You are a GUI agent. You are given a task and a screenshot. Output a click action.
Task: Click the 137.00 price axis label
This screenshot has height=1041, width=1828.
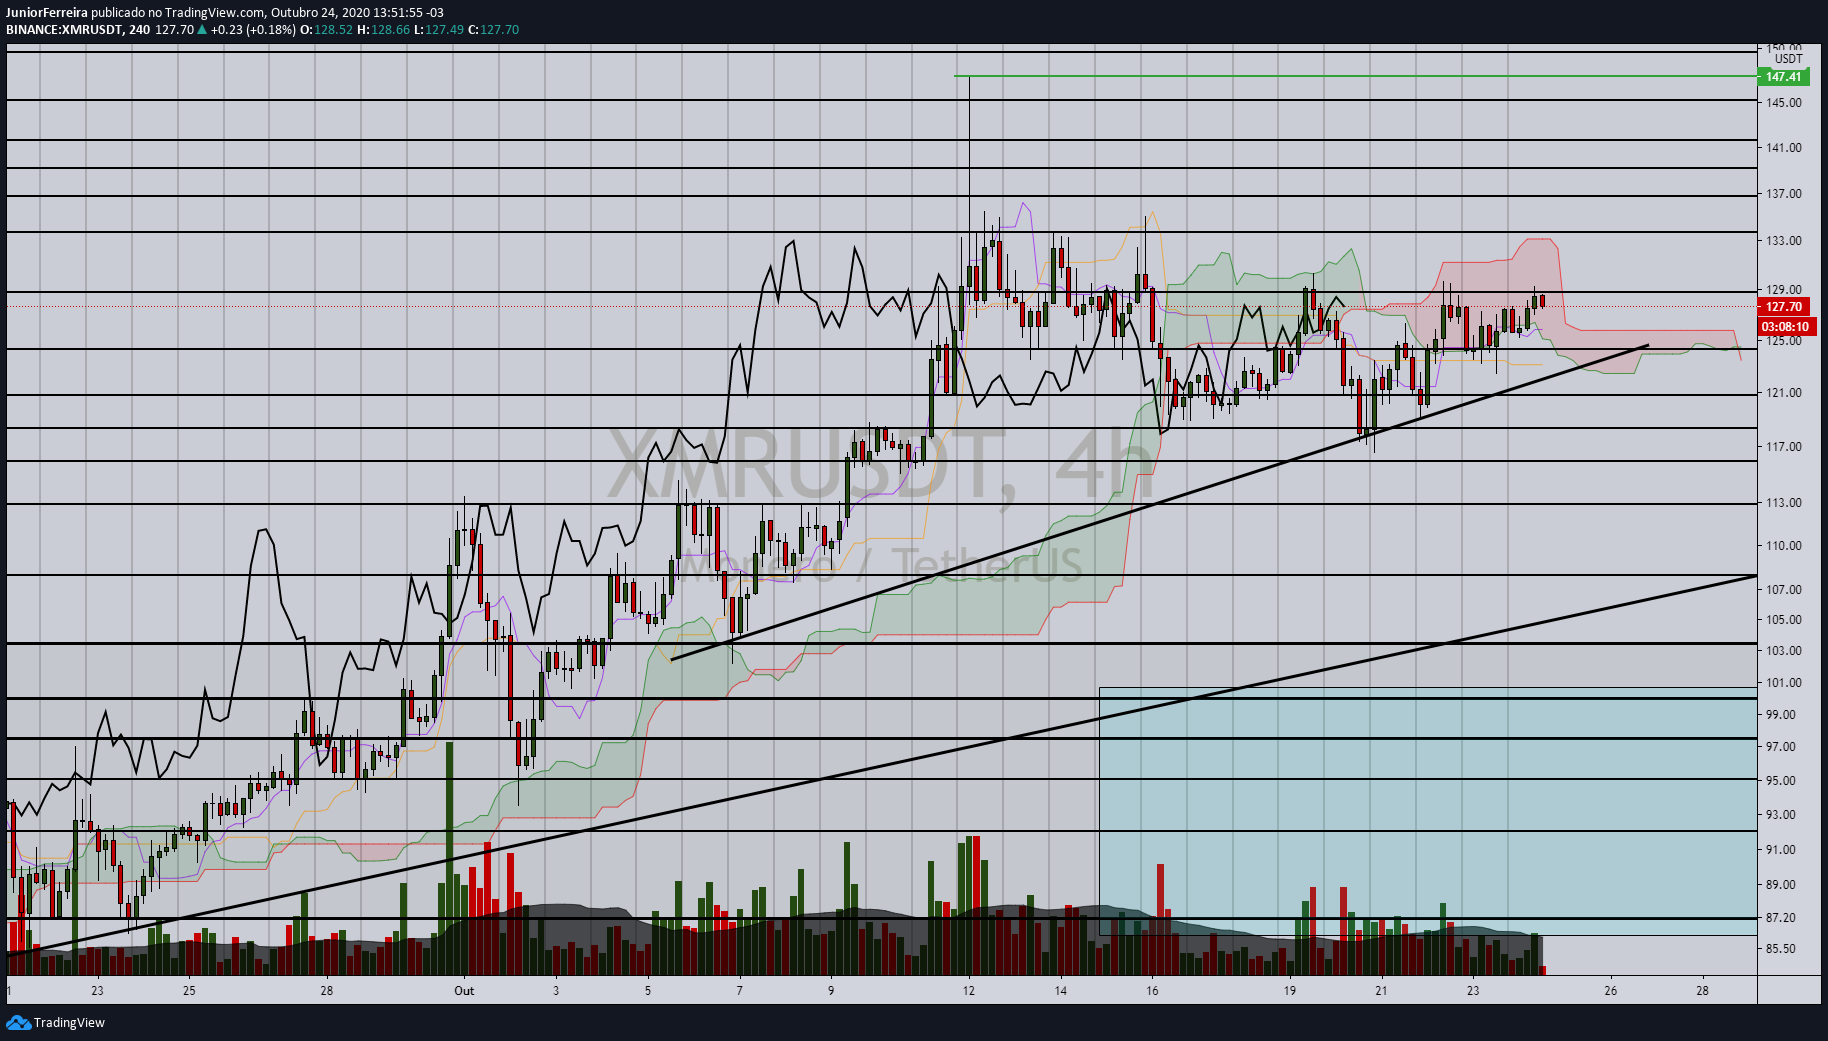pos(1784,193)
